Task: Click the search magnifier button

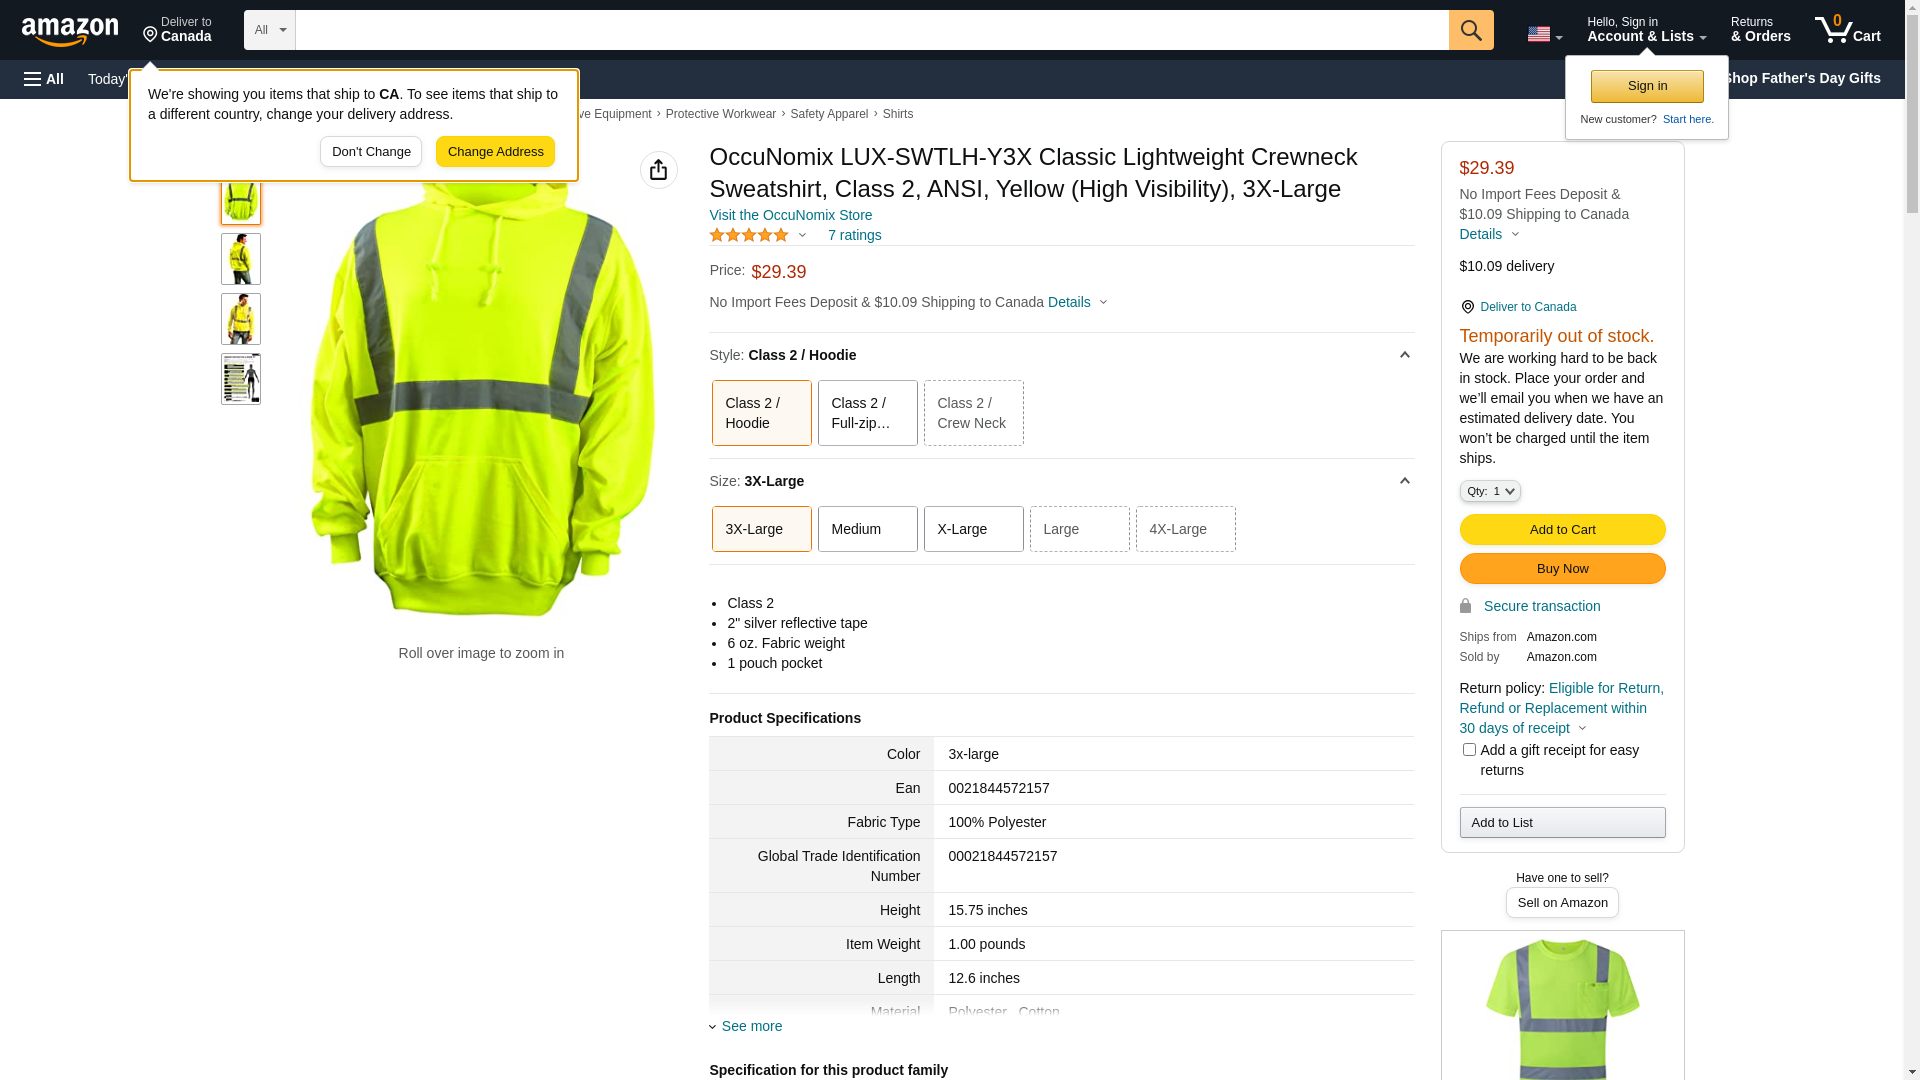Action: tap(1470, 30)
